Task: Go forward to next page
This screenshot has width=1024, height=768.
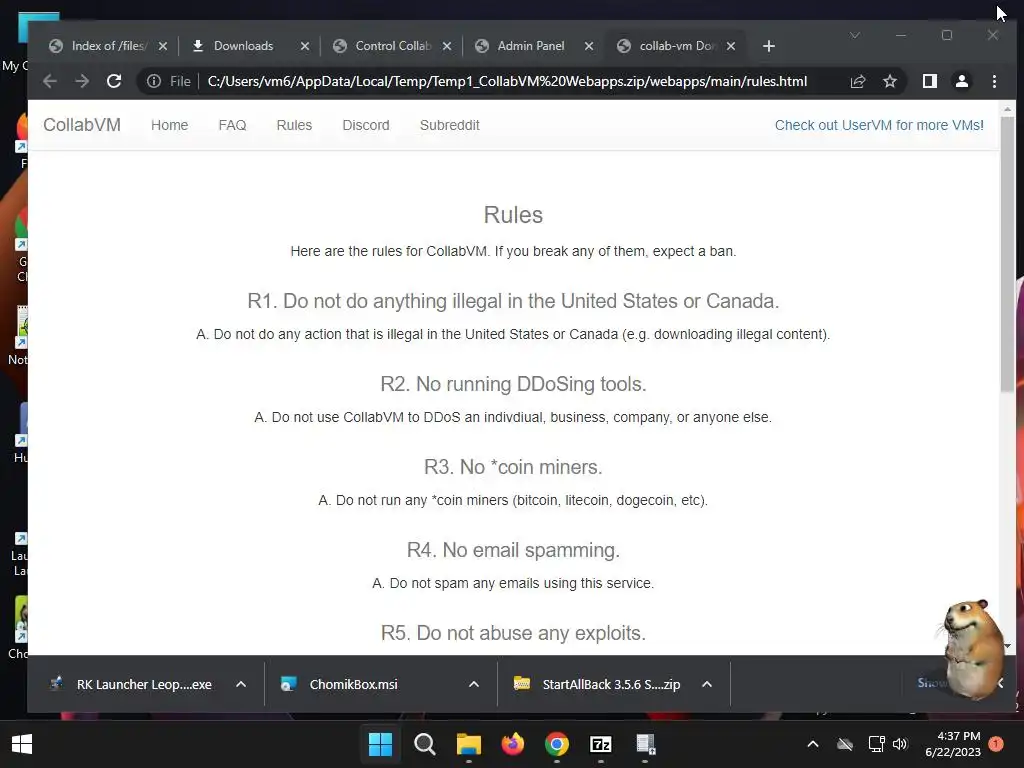Action: click(82, 81)
